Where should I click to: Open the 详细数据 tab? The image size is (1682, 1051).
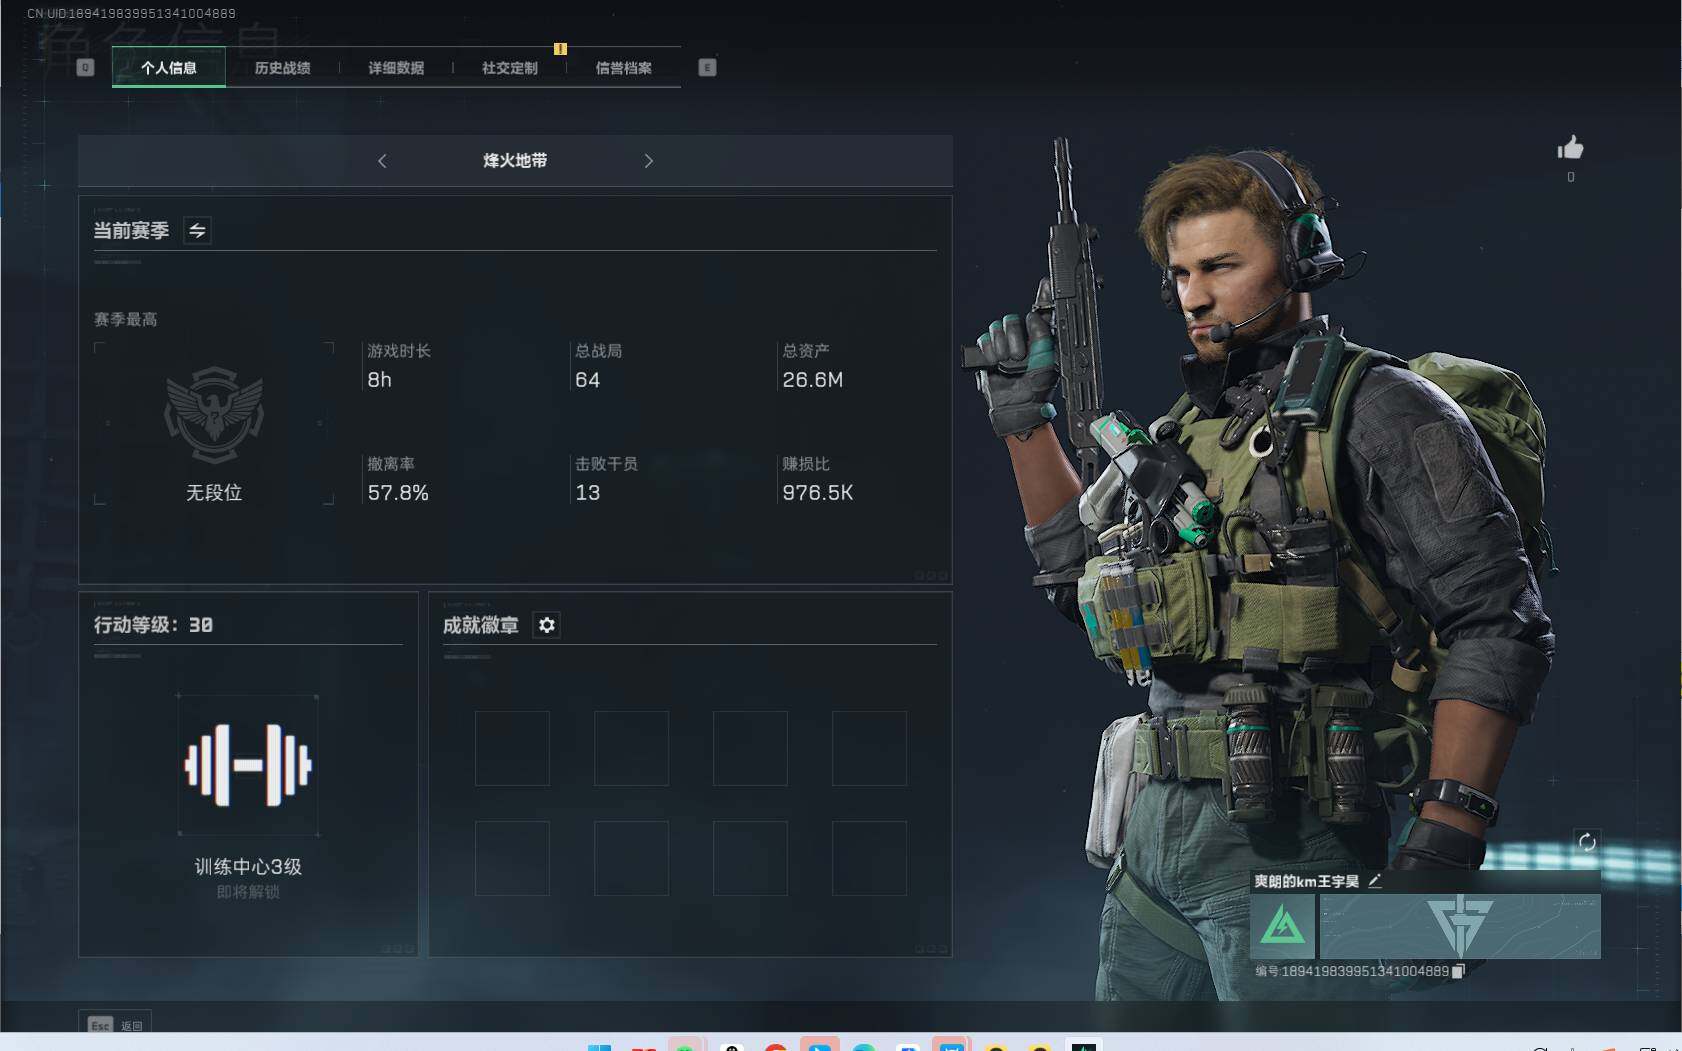pos(396,68)
